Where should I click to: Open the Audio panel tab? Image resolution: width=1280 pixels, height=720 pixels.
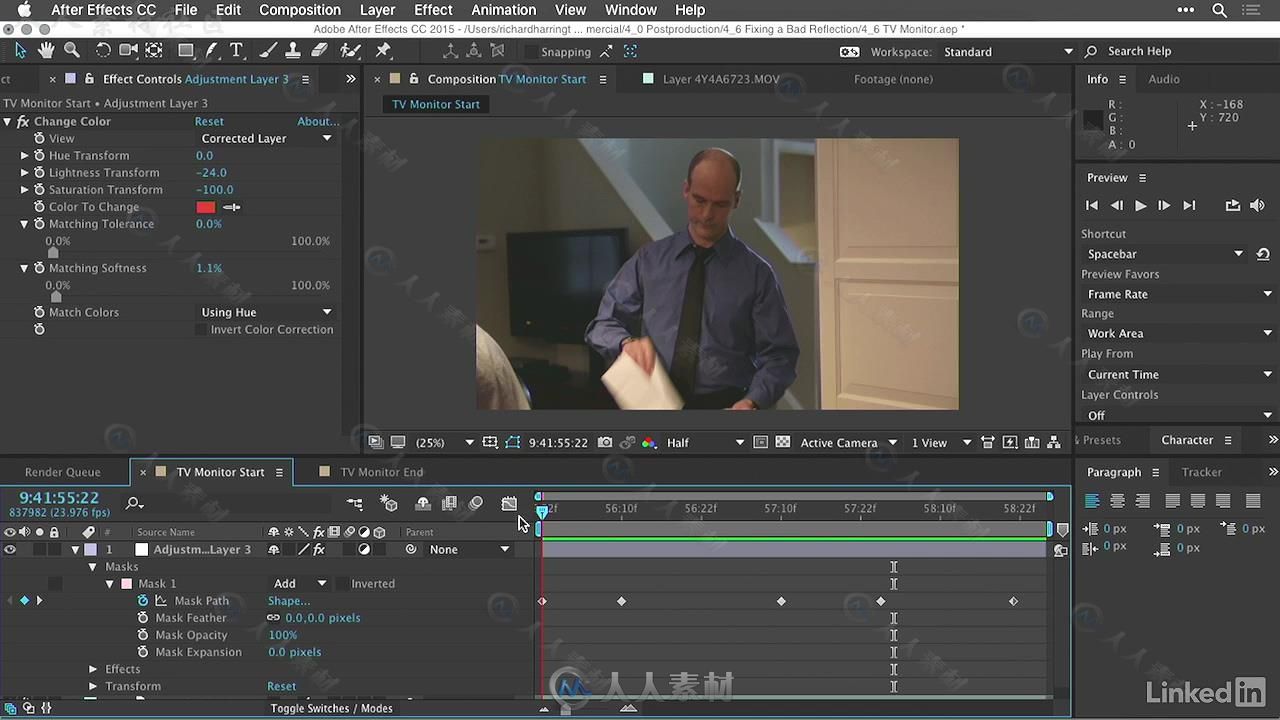coord(1164,79)
